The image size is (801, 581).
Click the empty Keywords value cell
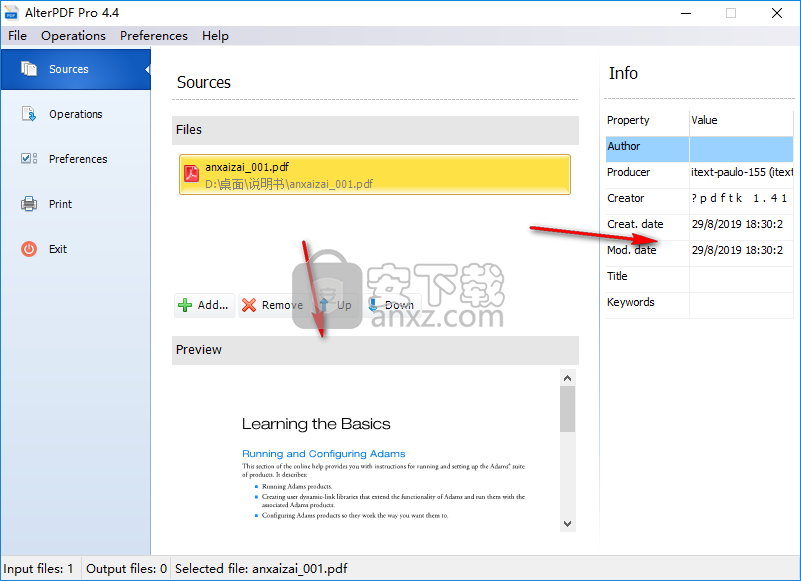[741, 306]
